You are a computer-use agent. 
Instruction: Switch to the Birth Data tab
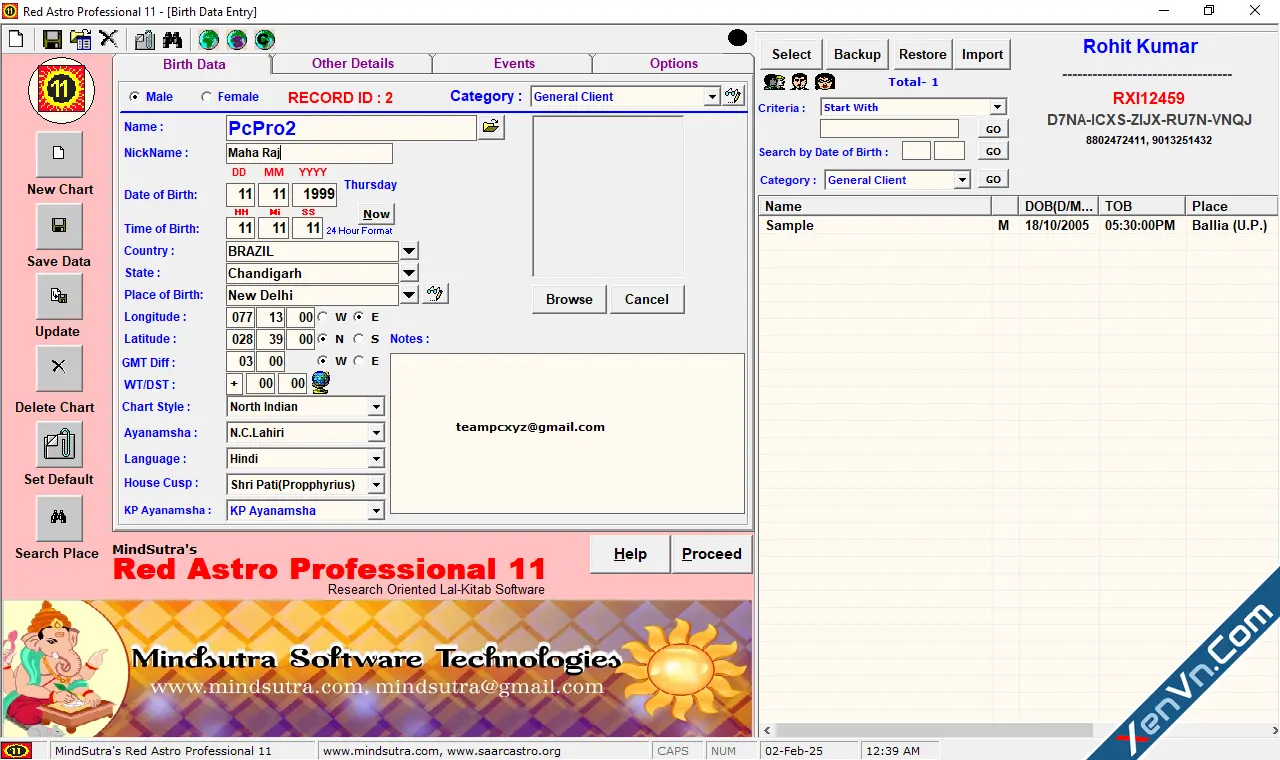(194, 64)
